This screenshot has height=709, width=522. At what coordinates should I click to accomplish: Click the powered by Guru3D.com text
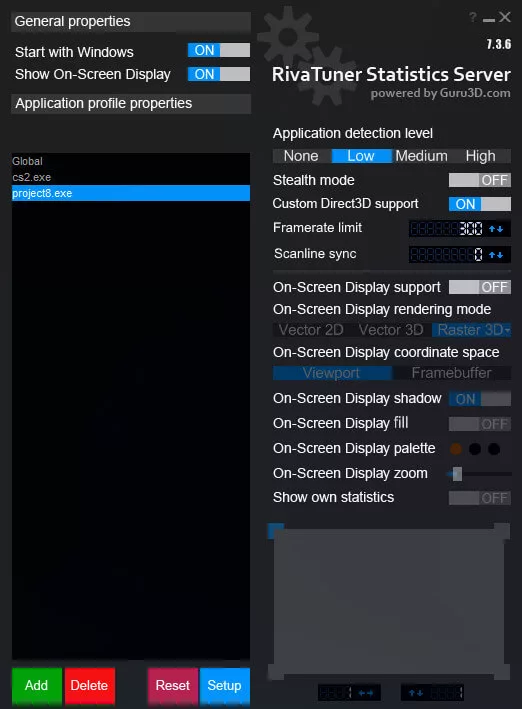tap(441, 93)
